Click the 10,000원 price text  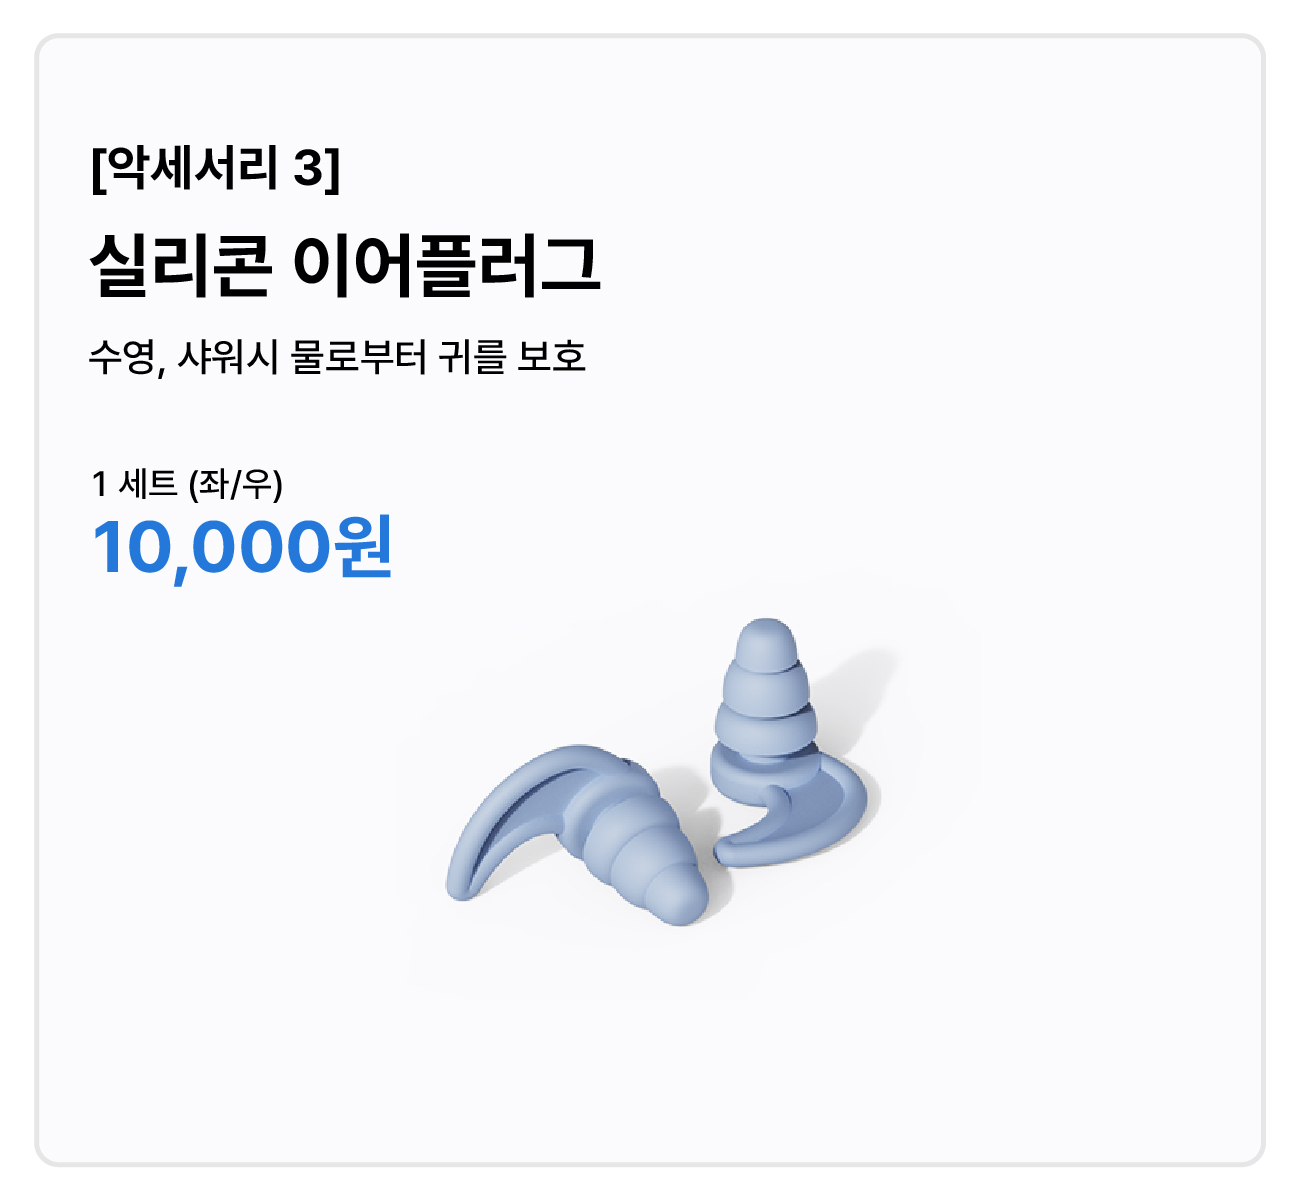pos(241,547)
